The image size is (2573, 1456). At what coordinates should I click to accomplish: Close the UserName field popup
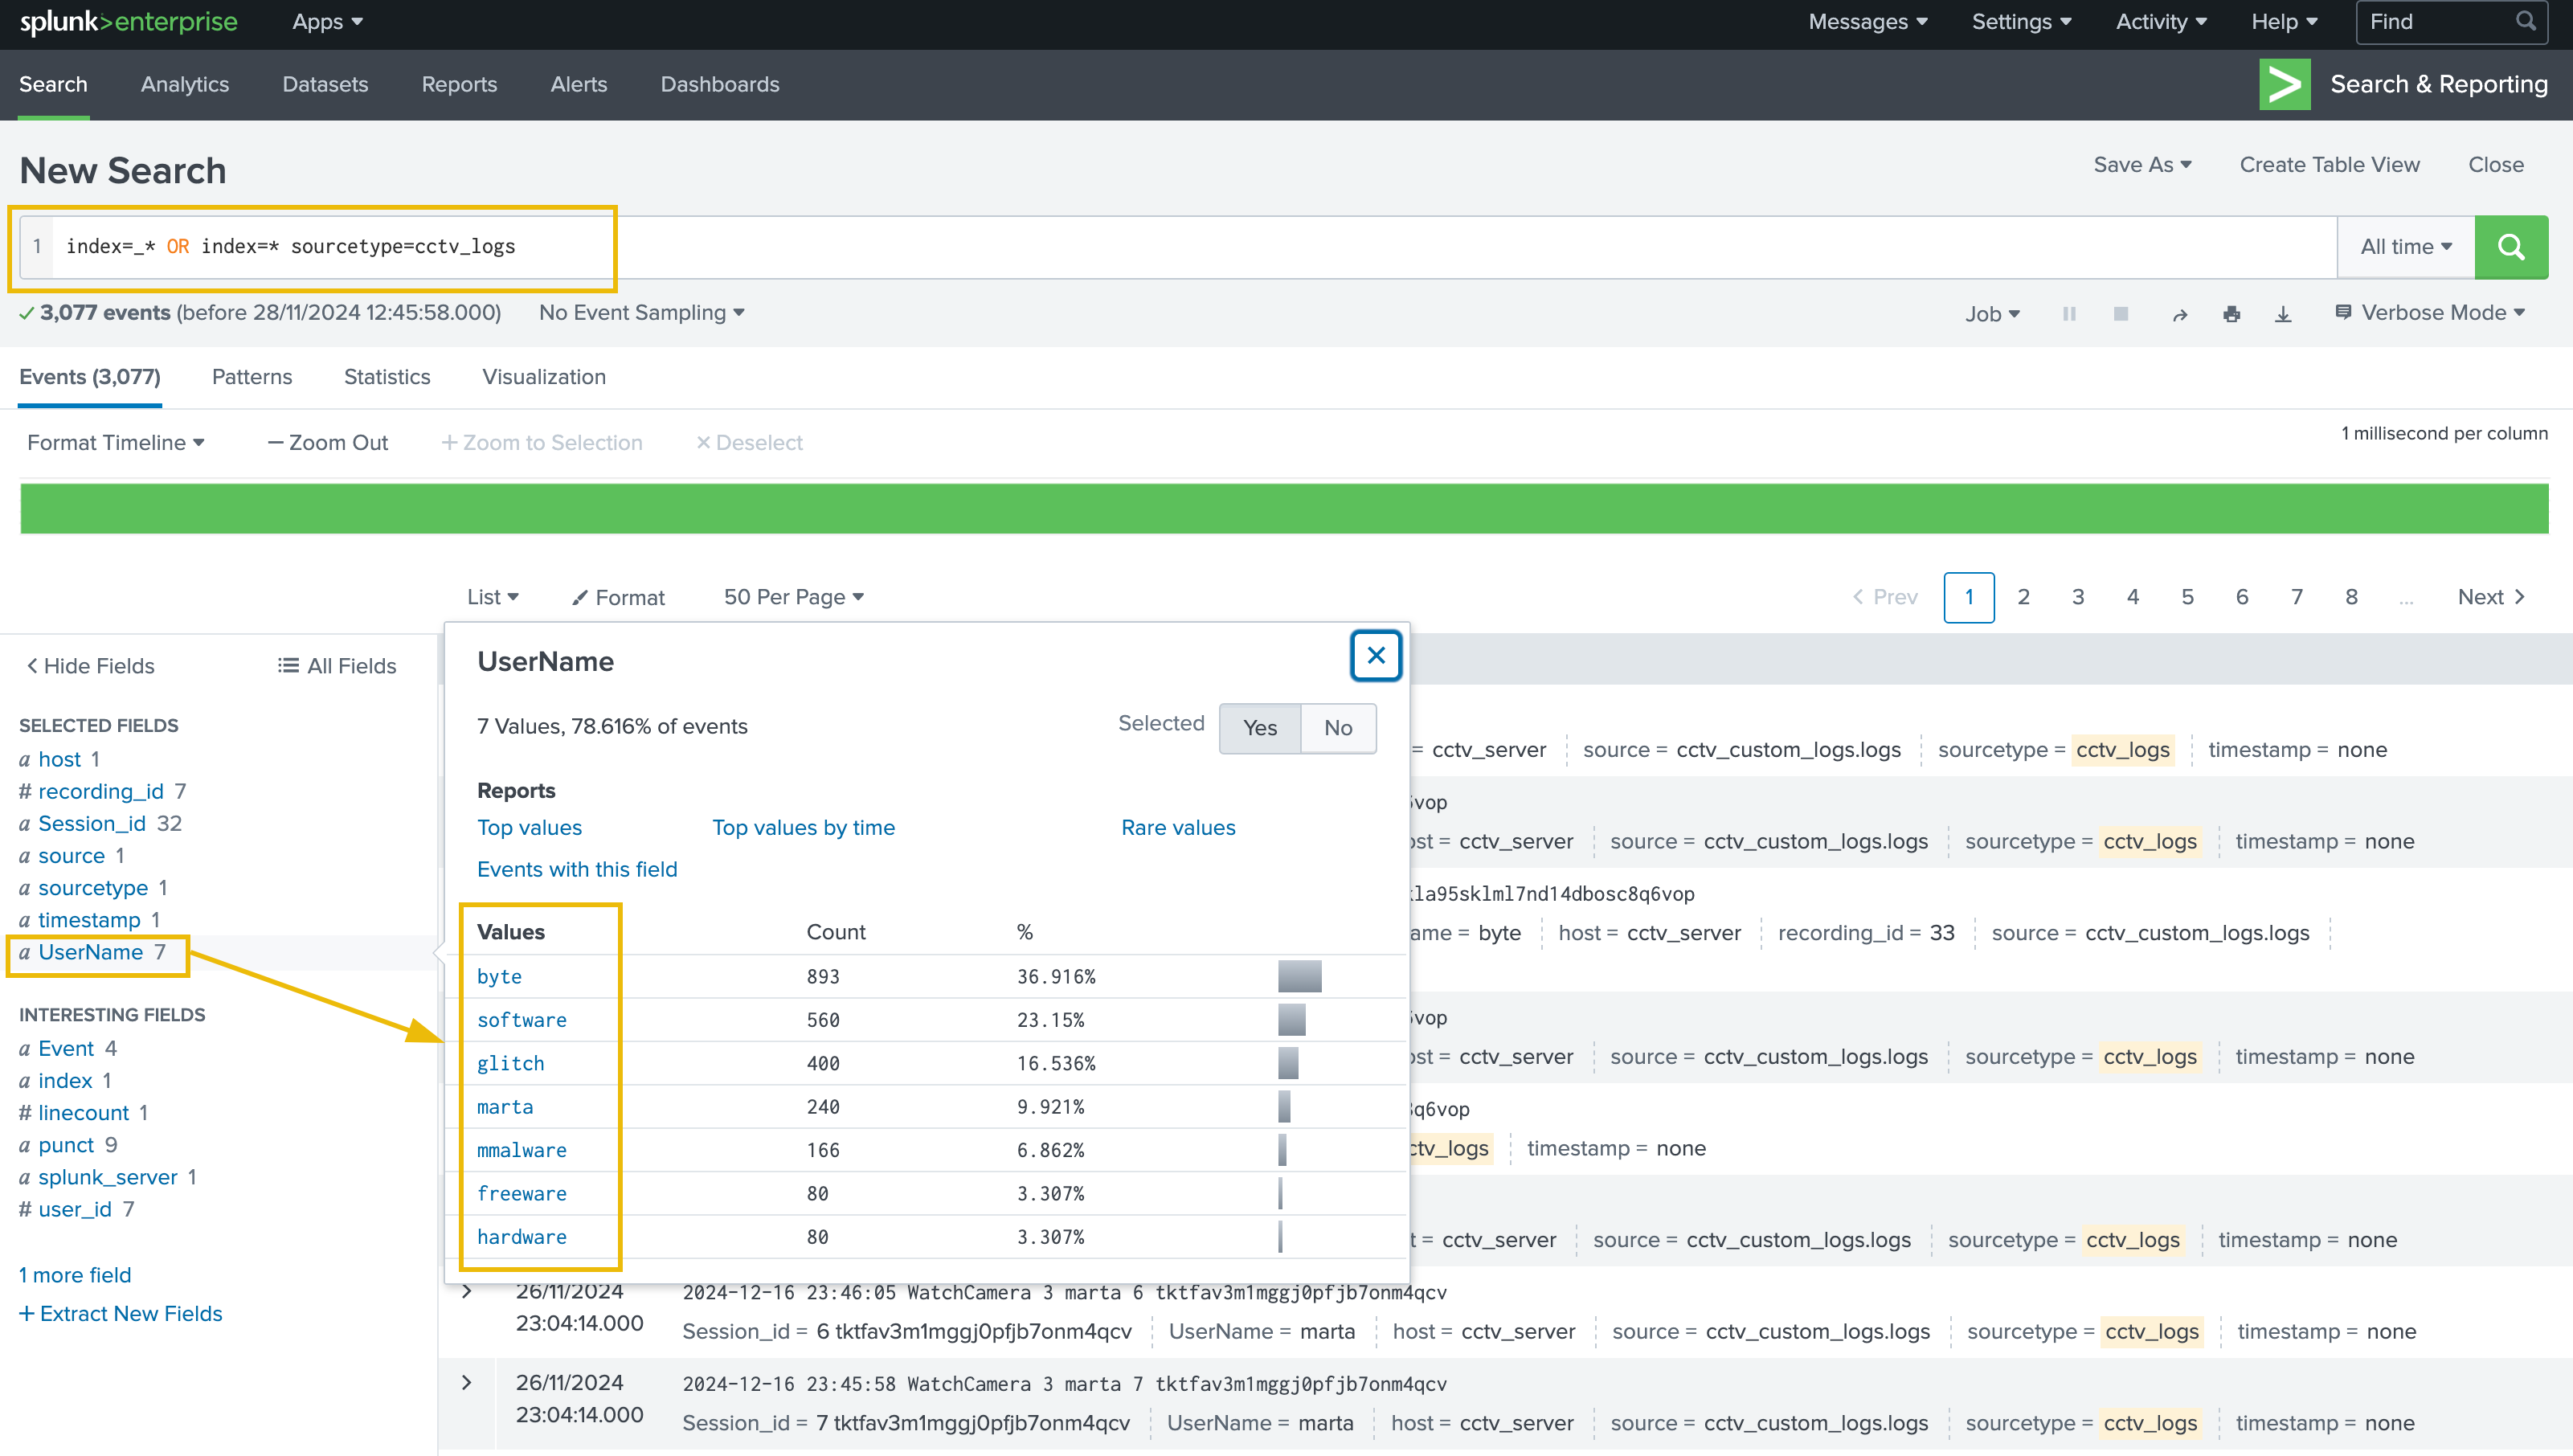click(x=1375, y=656)
